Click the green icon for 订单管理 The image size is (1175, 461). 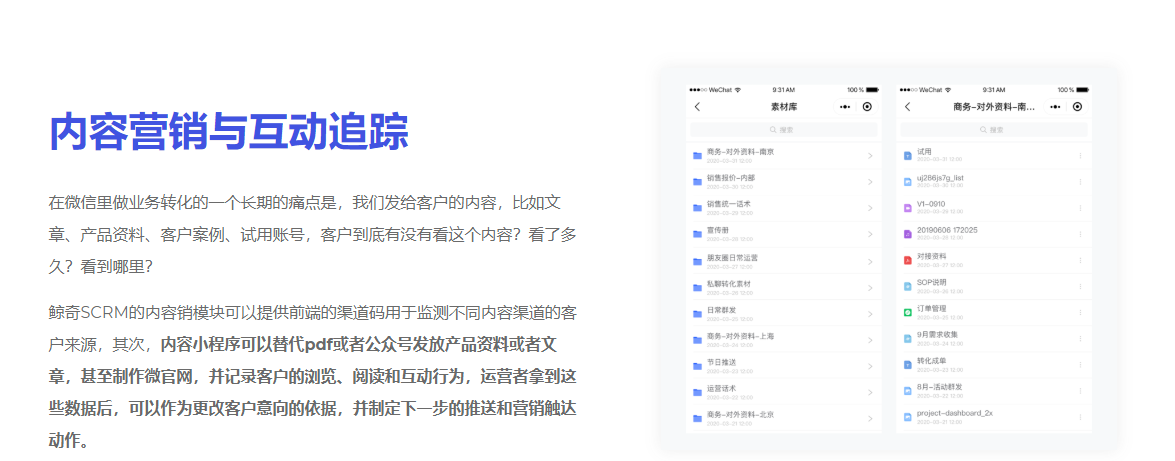pos(907,313)
